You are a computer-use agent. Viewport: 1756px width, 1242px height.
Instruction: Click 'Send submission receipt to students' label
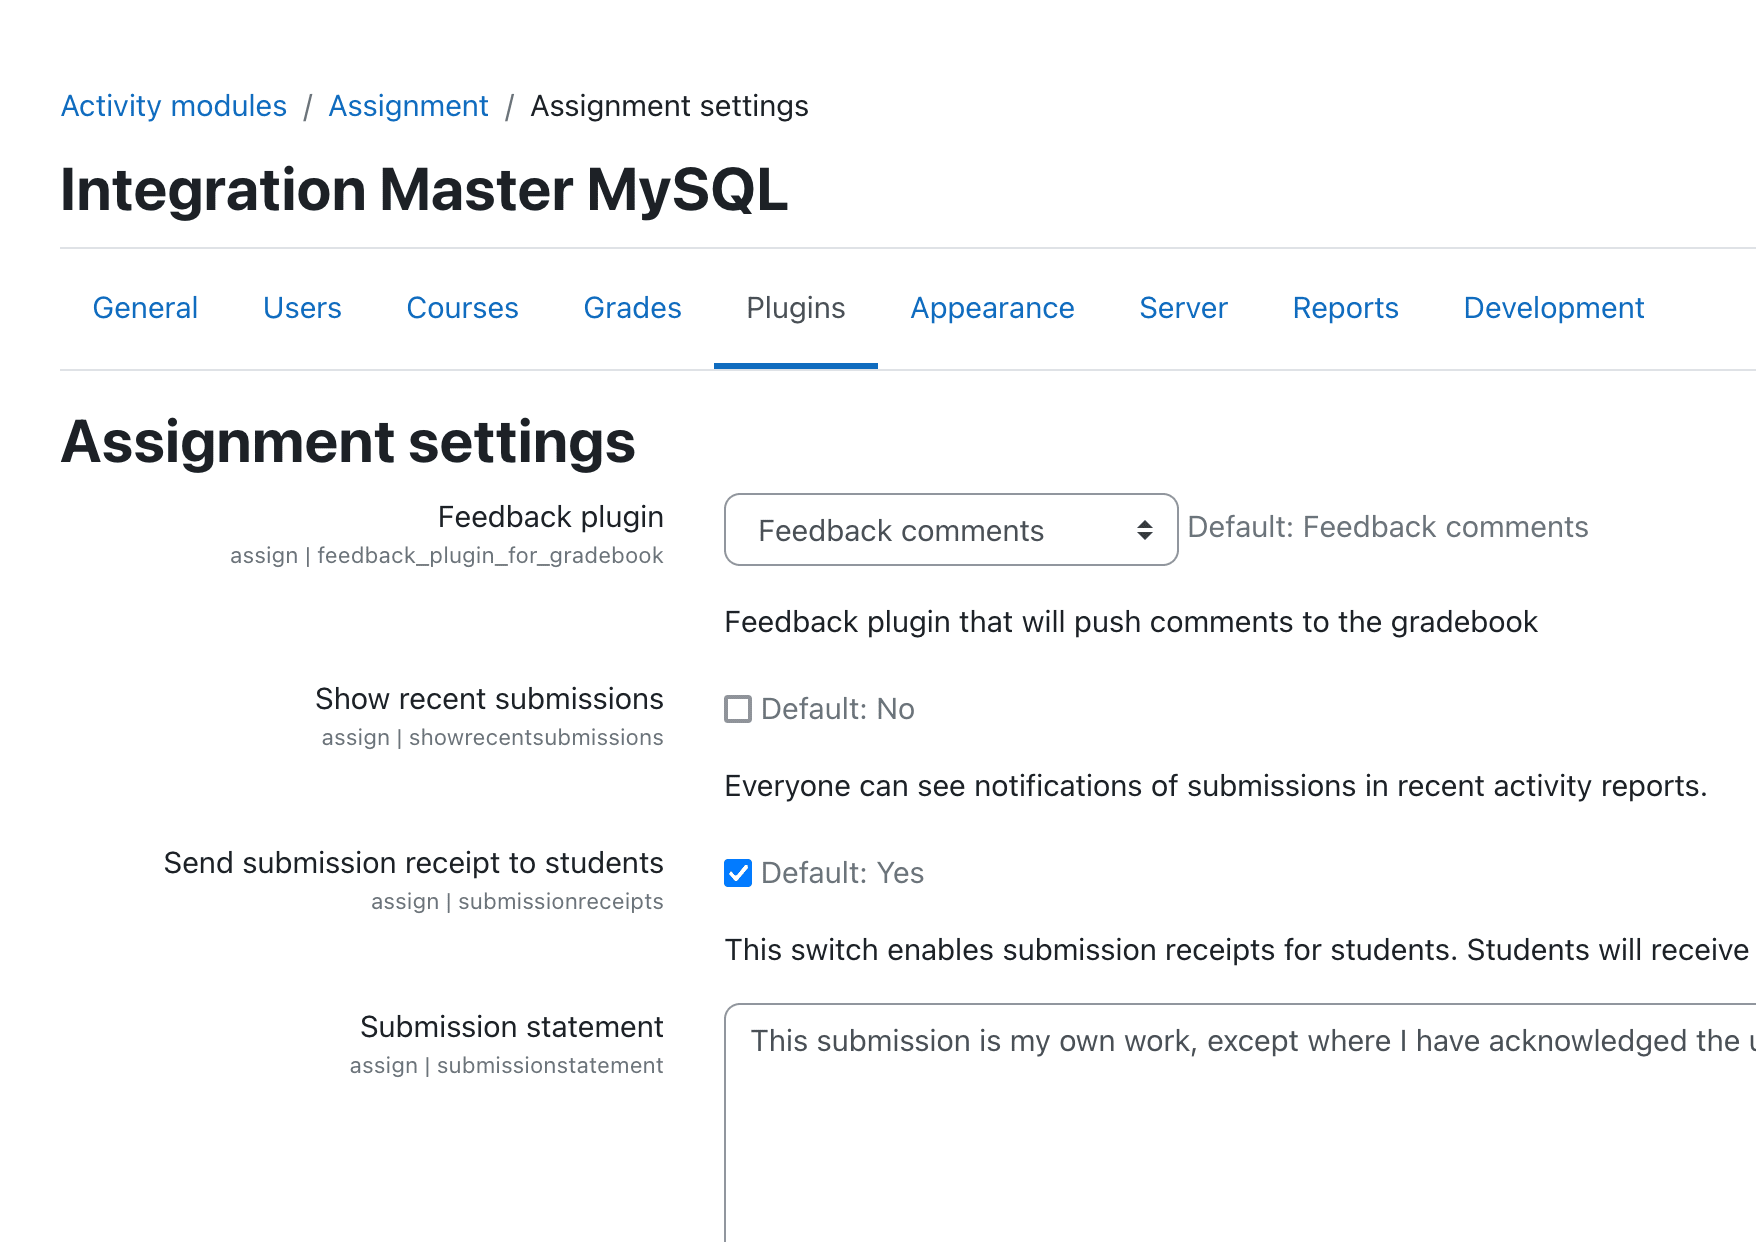(x=413, y=863)
